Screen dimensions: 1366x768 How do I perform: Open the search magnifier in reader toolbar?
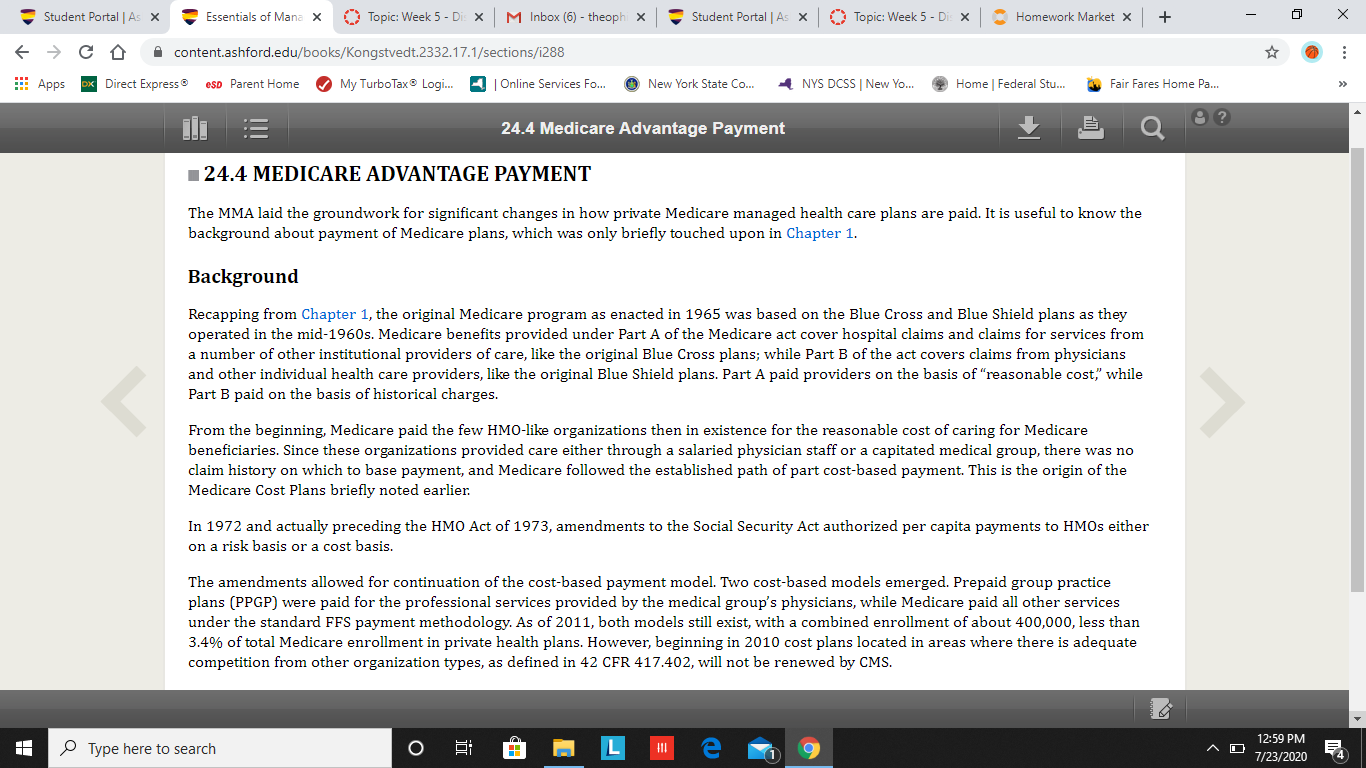[1152, 128]
